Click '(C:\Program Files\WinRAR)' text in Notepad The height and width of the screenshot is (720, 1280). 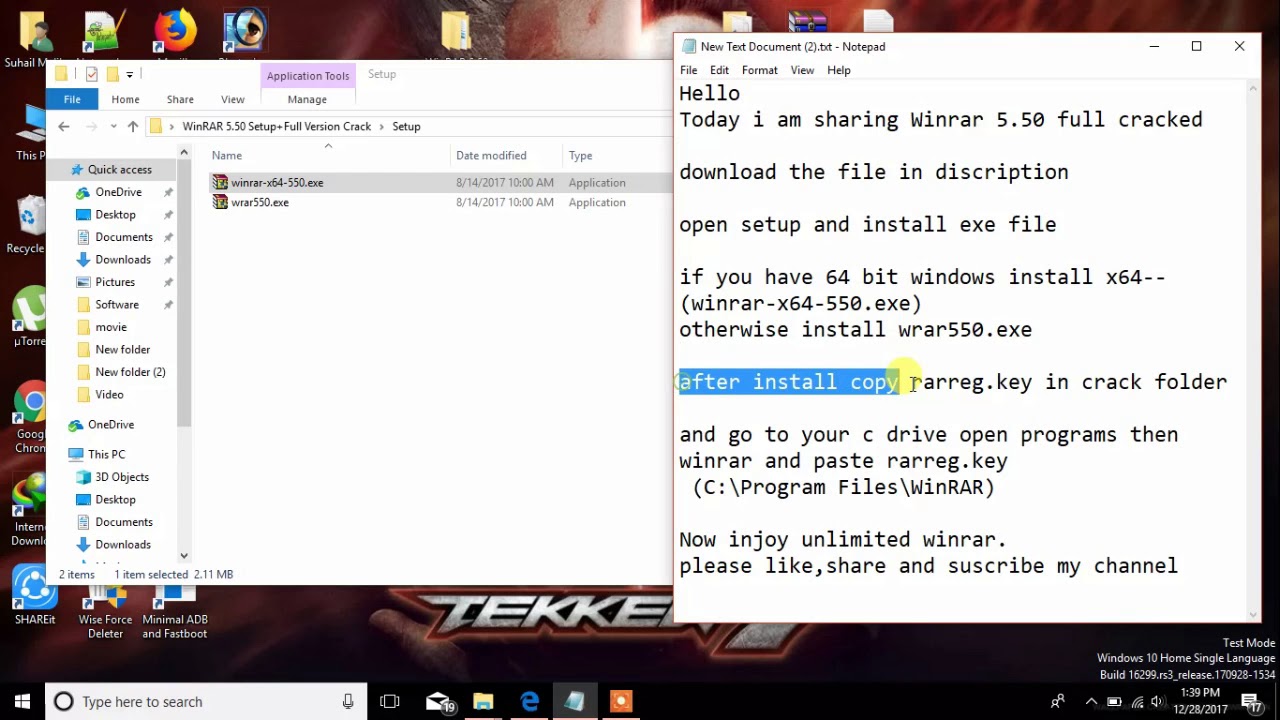[x=843, y=487]
